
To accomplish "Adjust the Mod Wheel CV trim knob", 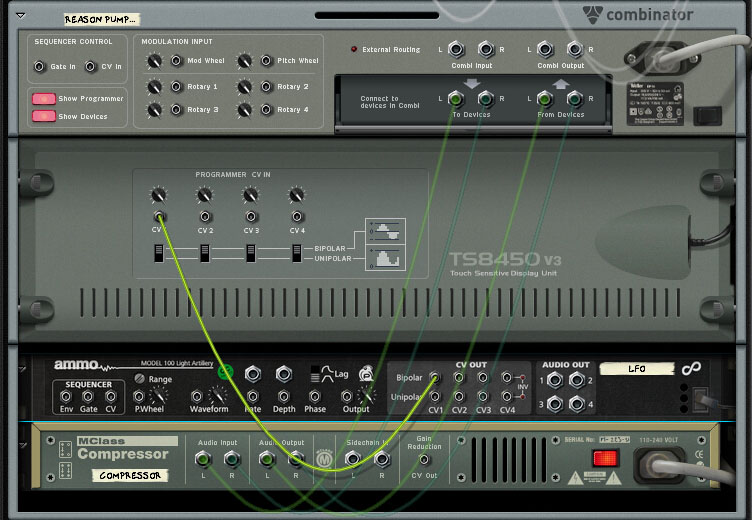I will (154, 61).
